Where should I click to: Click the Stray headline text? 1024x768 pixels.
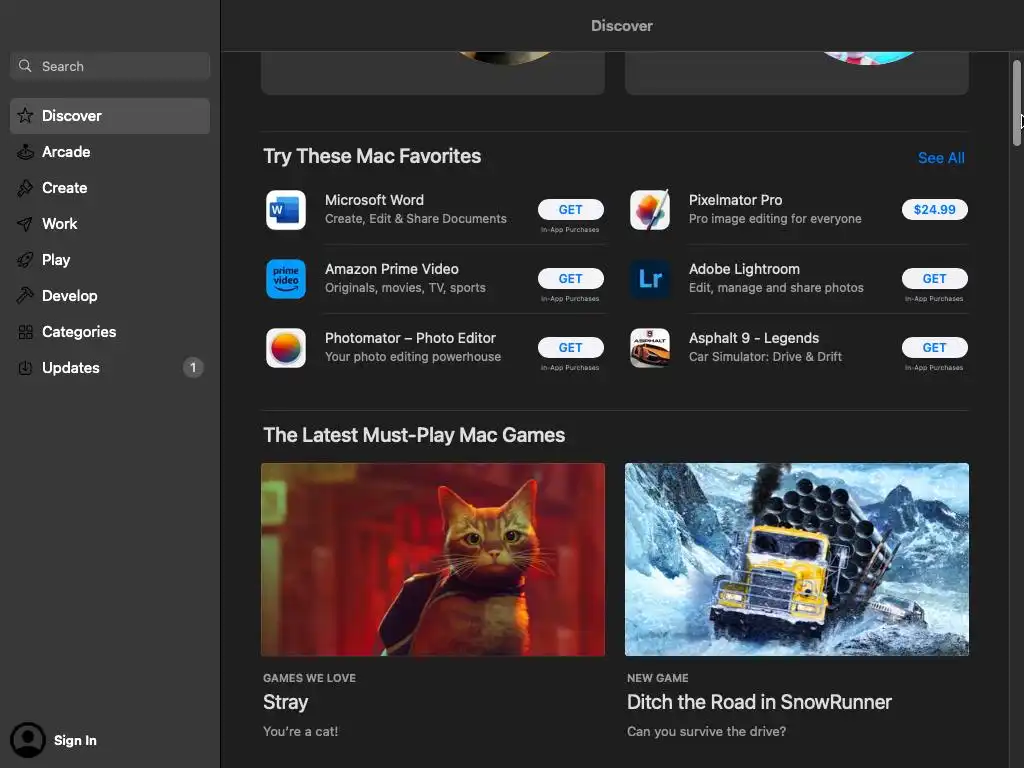click(x=285, y=702)
